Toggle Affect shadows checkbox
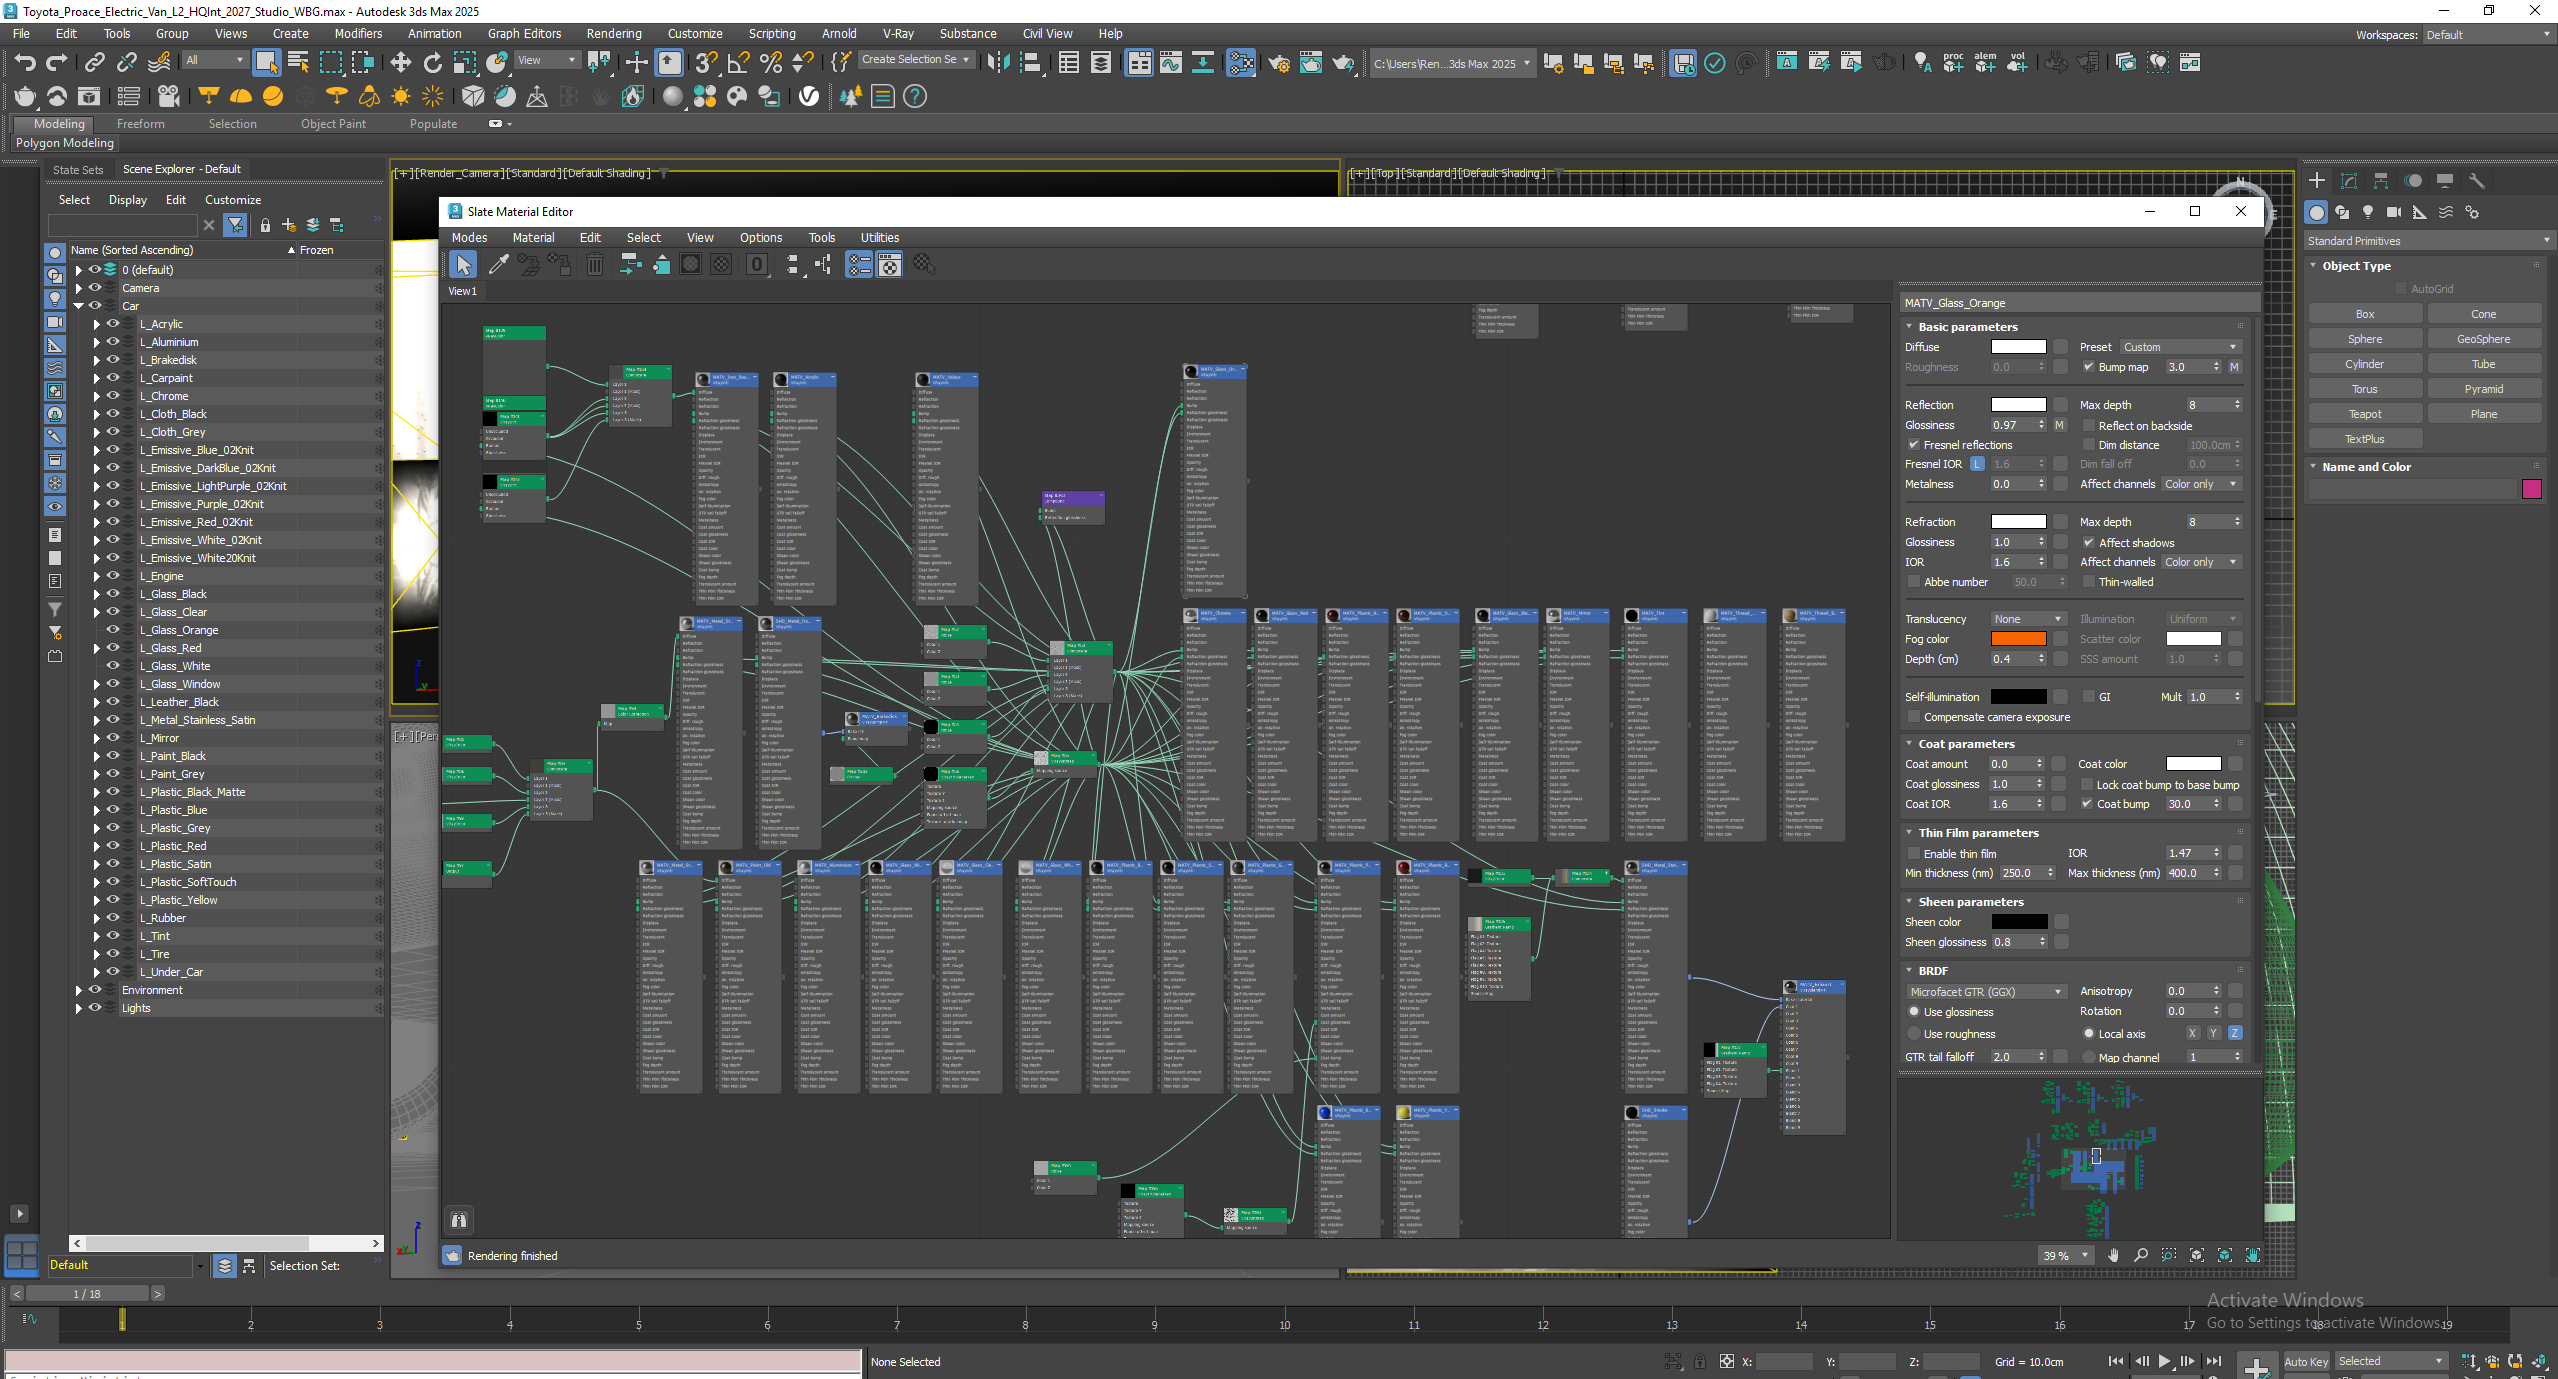Image resolution: width=2558 pixels, height=1379 pixels. click(x=2088, y=543)
